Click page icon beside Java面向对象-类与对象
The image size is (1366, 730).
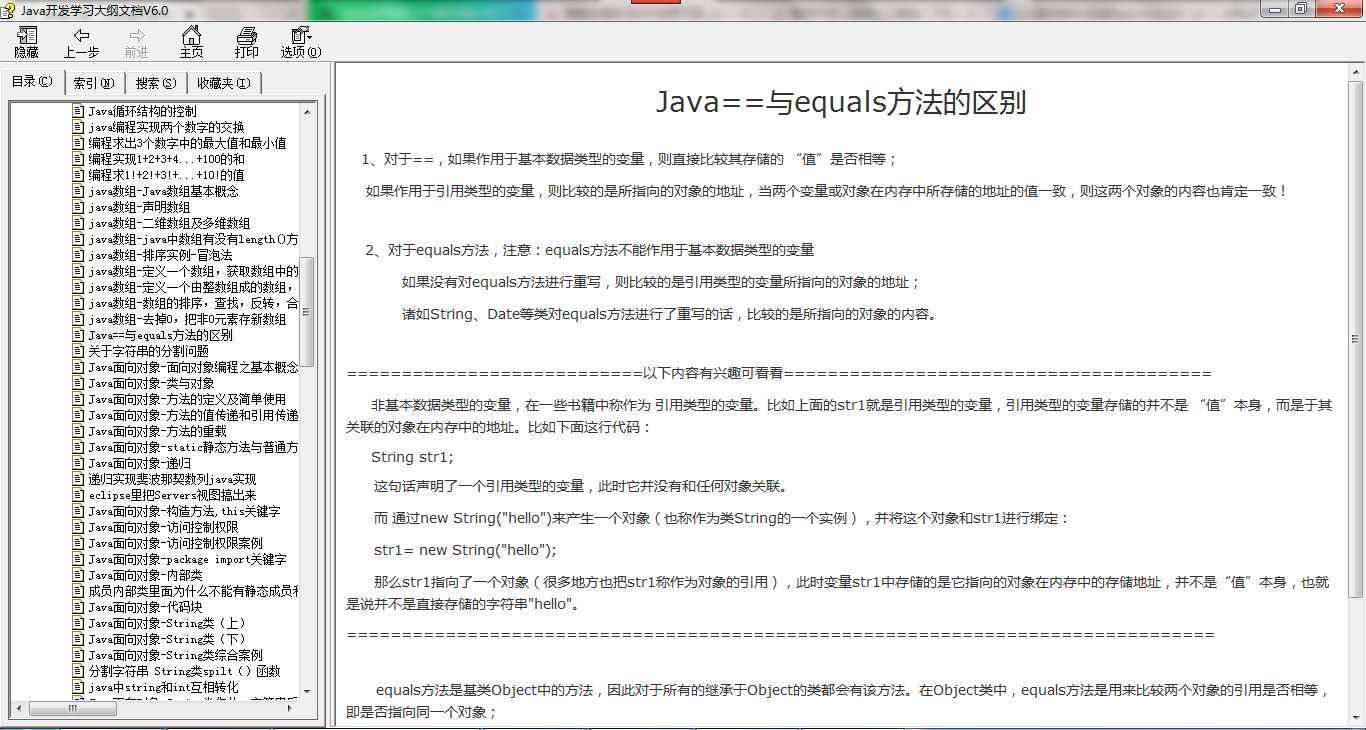point(78,383)
